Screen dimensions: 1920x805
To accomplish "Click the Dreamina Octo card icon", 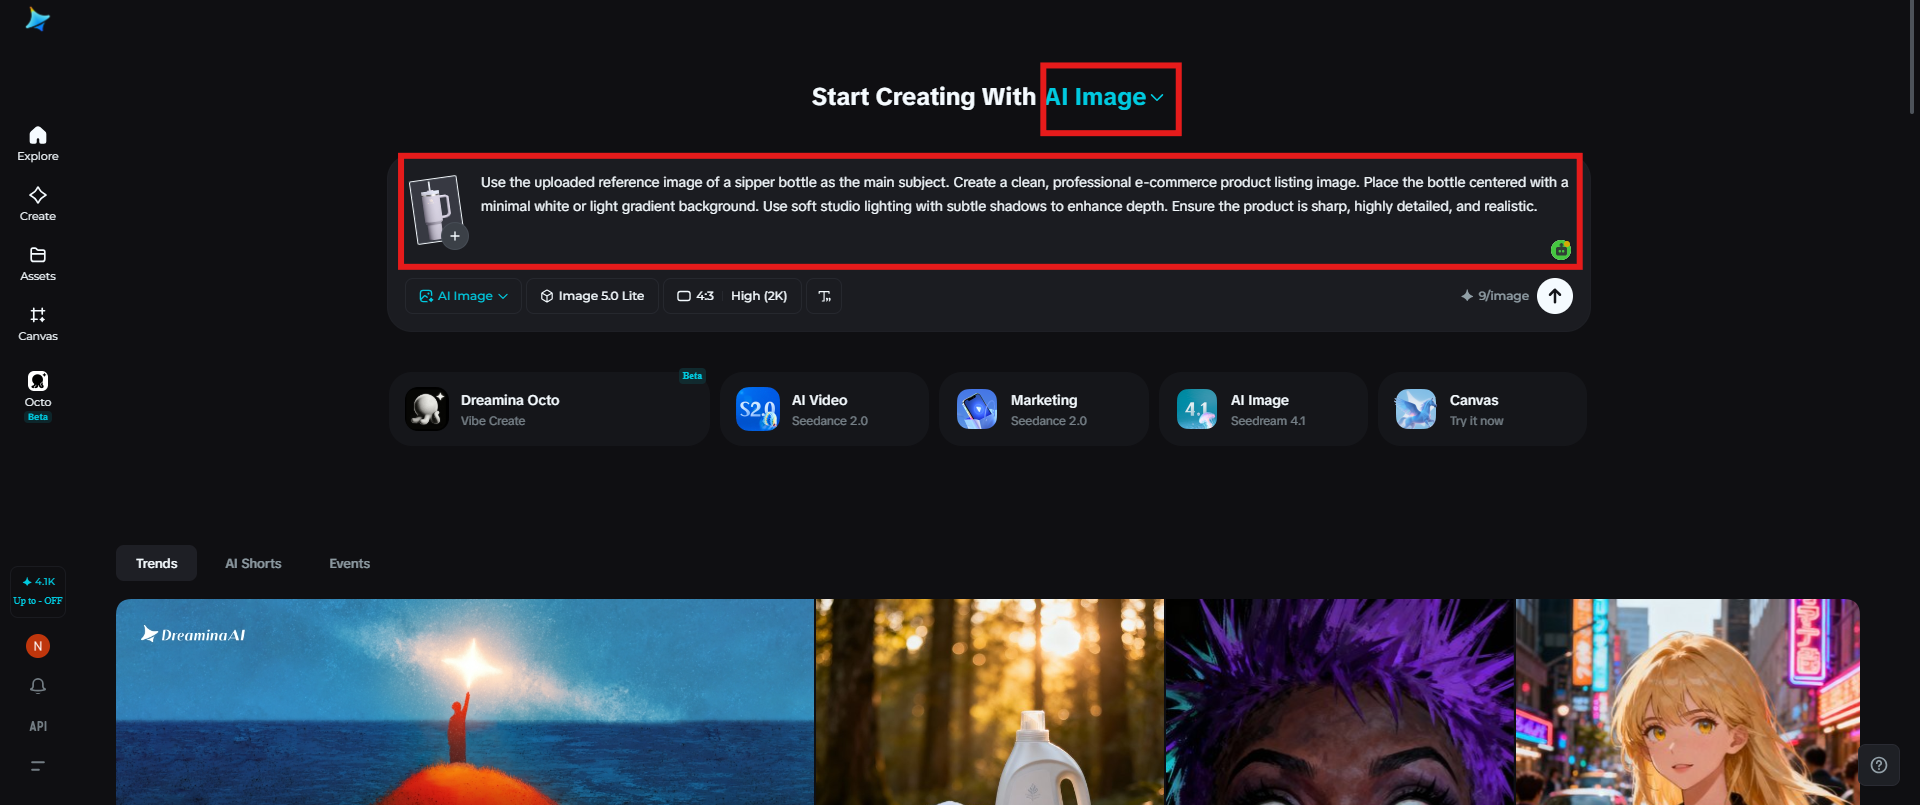I will 427,409.
